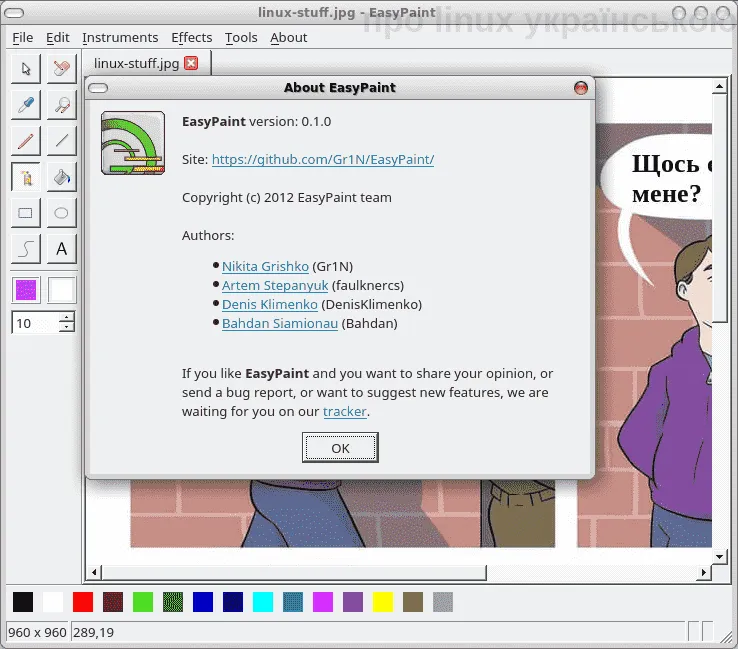Screen dimensions: 738x649
Task: Pick white from the bottom palette
Action: click(x=53, y=602)
